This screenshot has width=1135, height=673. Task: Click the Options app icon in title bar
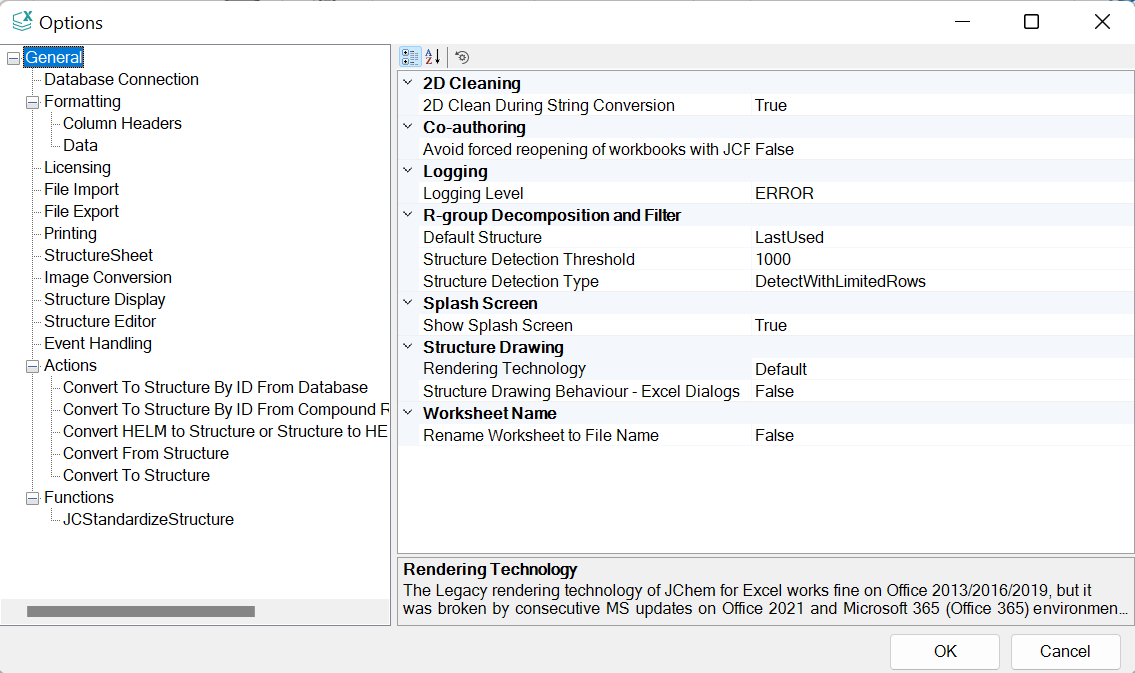pos(22,22)
